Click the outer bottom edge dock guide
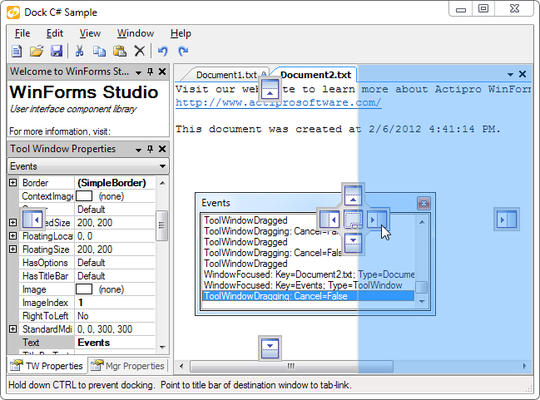The width and height of the screenshot is (540, 400). [x=270, y=348]
